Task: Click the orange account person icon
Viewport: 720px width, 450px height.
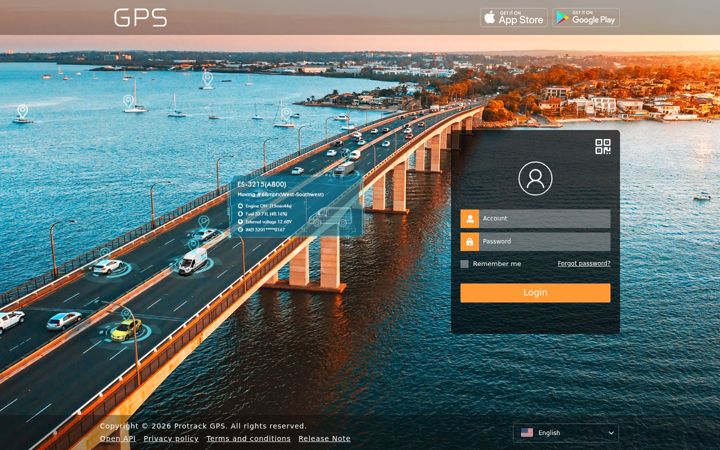Action: [470, 219]
